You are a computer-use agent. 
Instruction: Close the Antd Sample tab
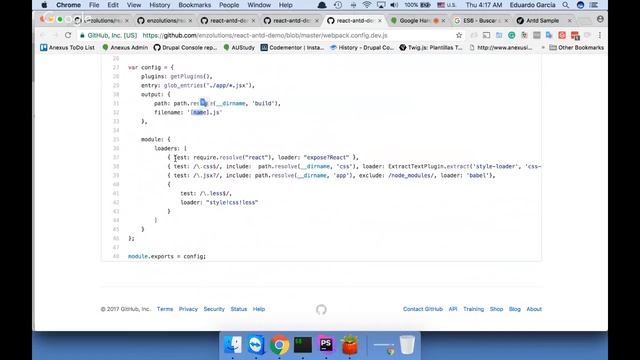(x=569, y=20)
